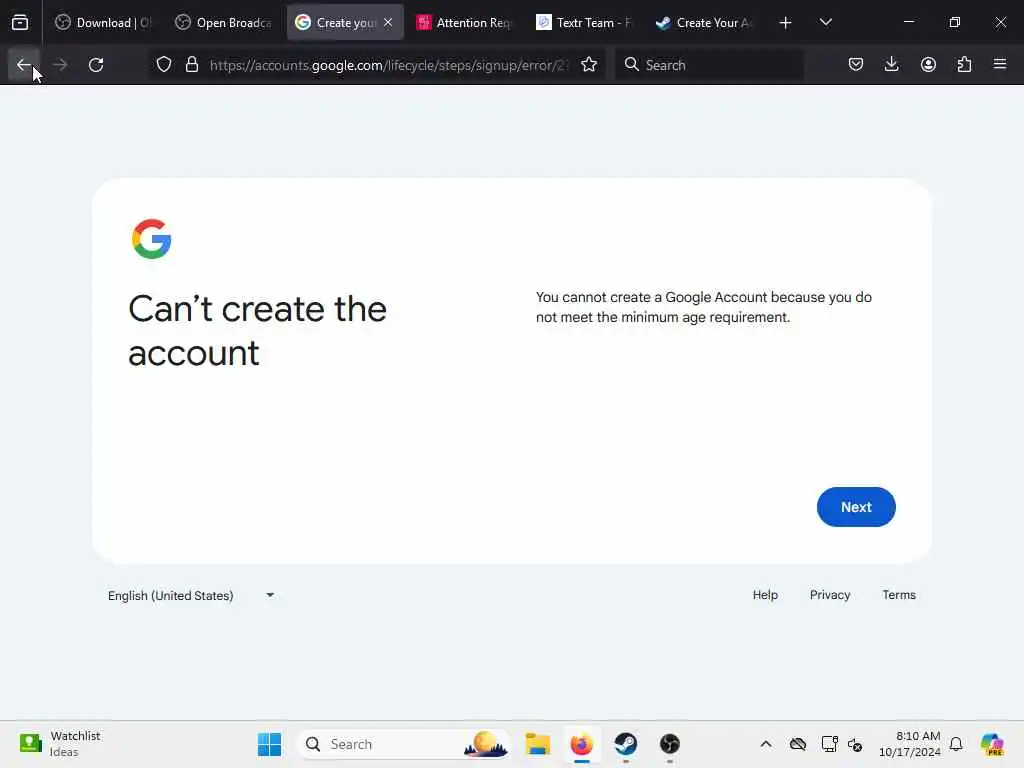The image size is (1024, 768).
Task: Open the tracking protection shield icon
Action: pyautogui.click(x=164, y=65)
